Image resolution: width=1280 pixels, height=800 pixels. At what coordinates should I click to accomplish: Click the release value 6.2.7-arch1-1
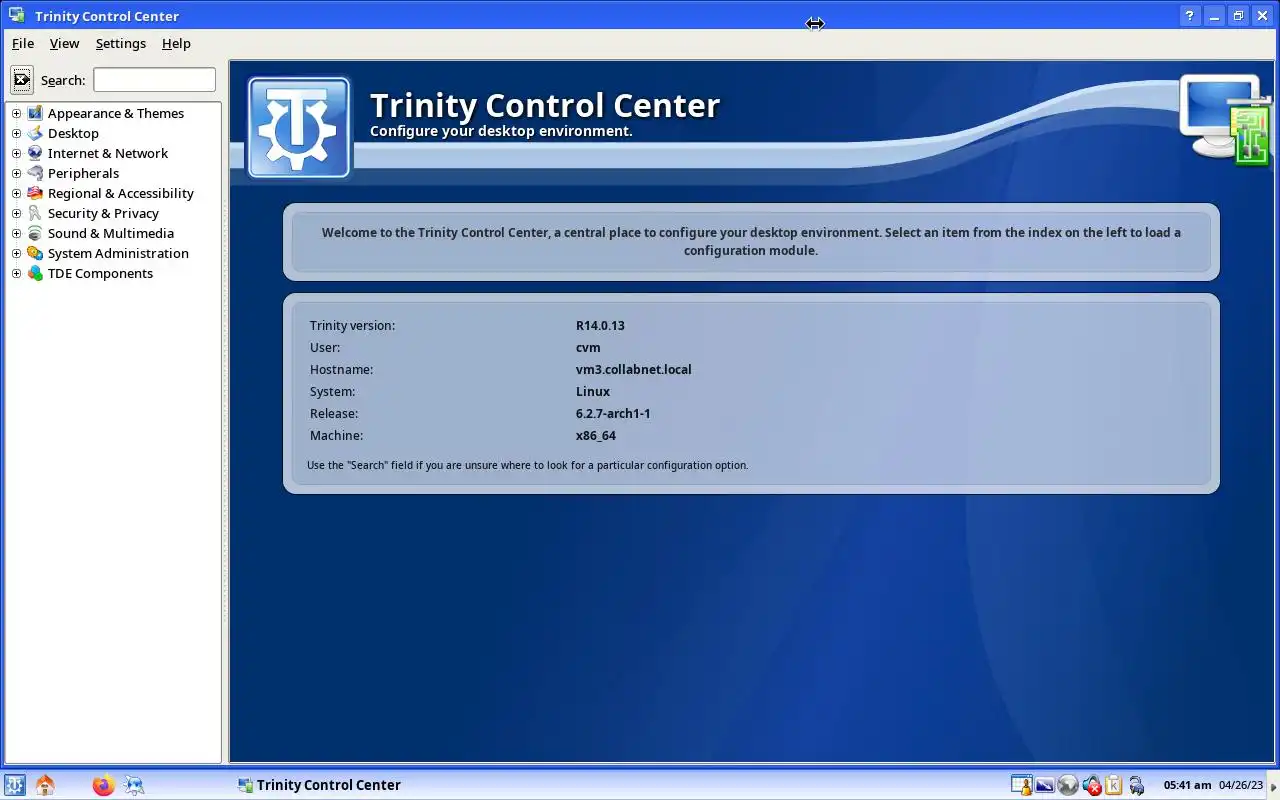pyautogui.click(x=613, y=413)
